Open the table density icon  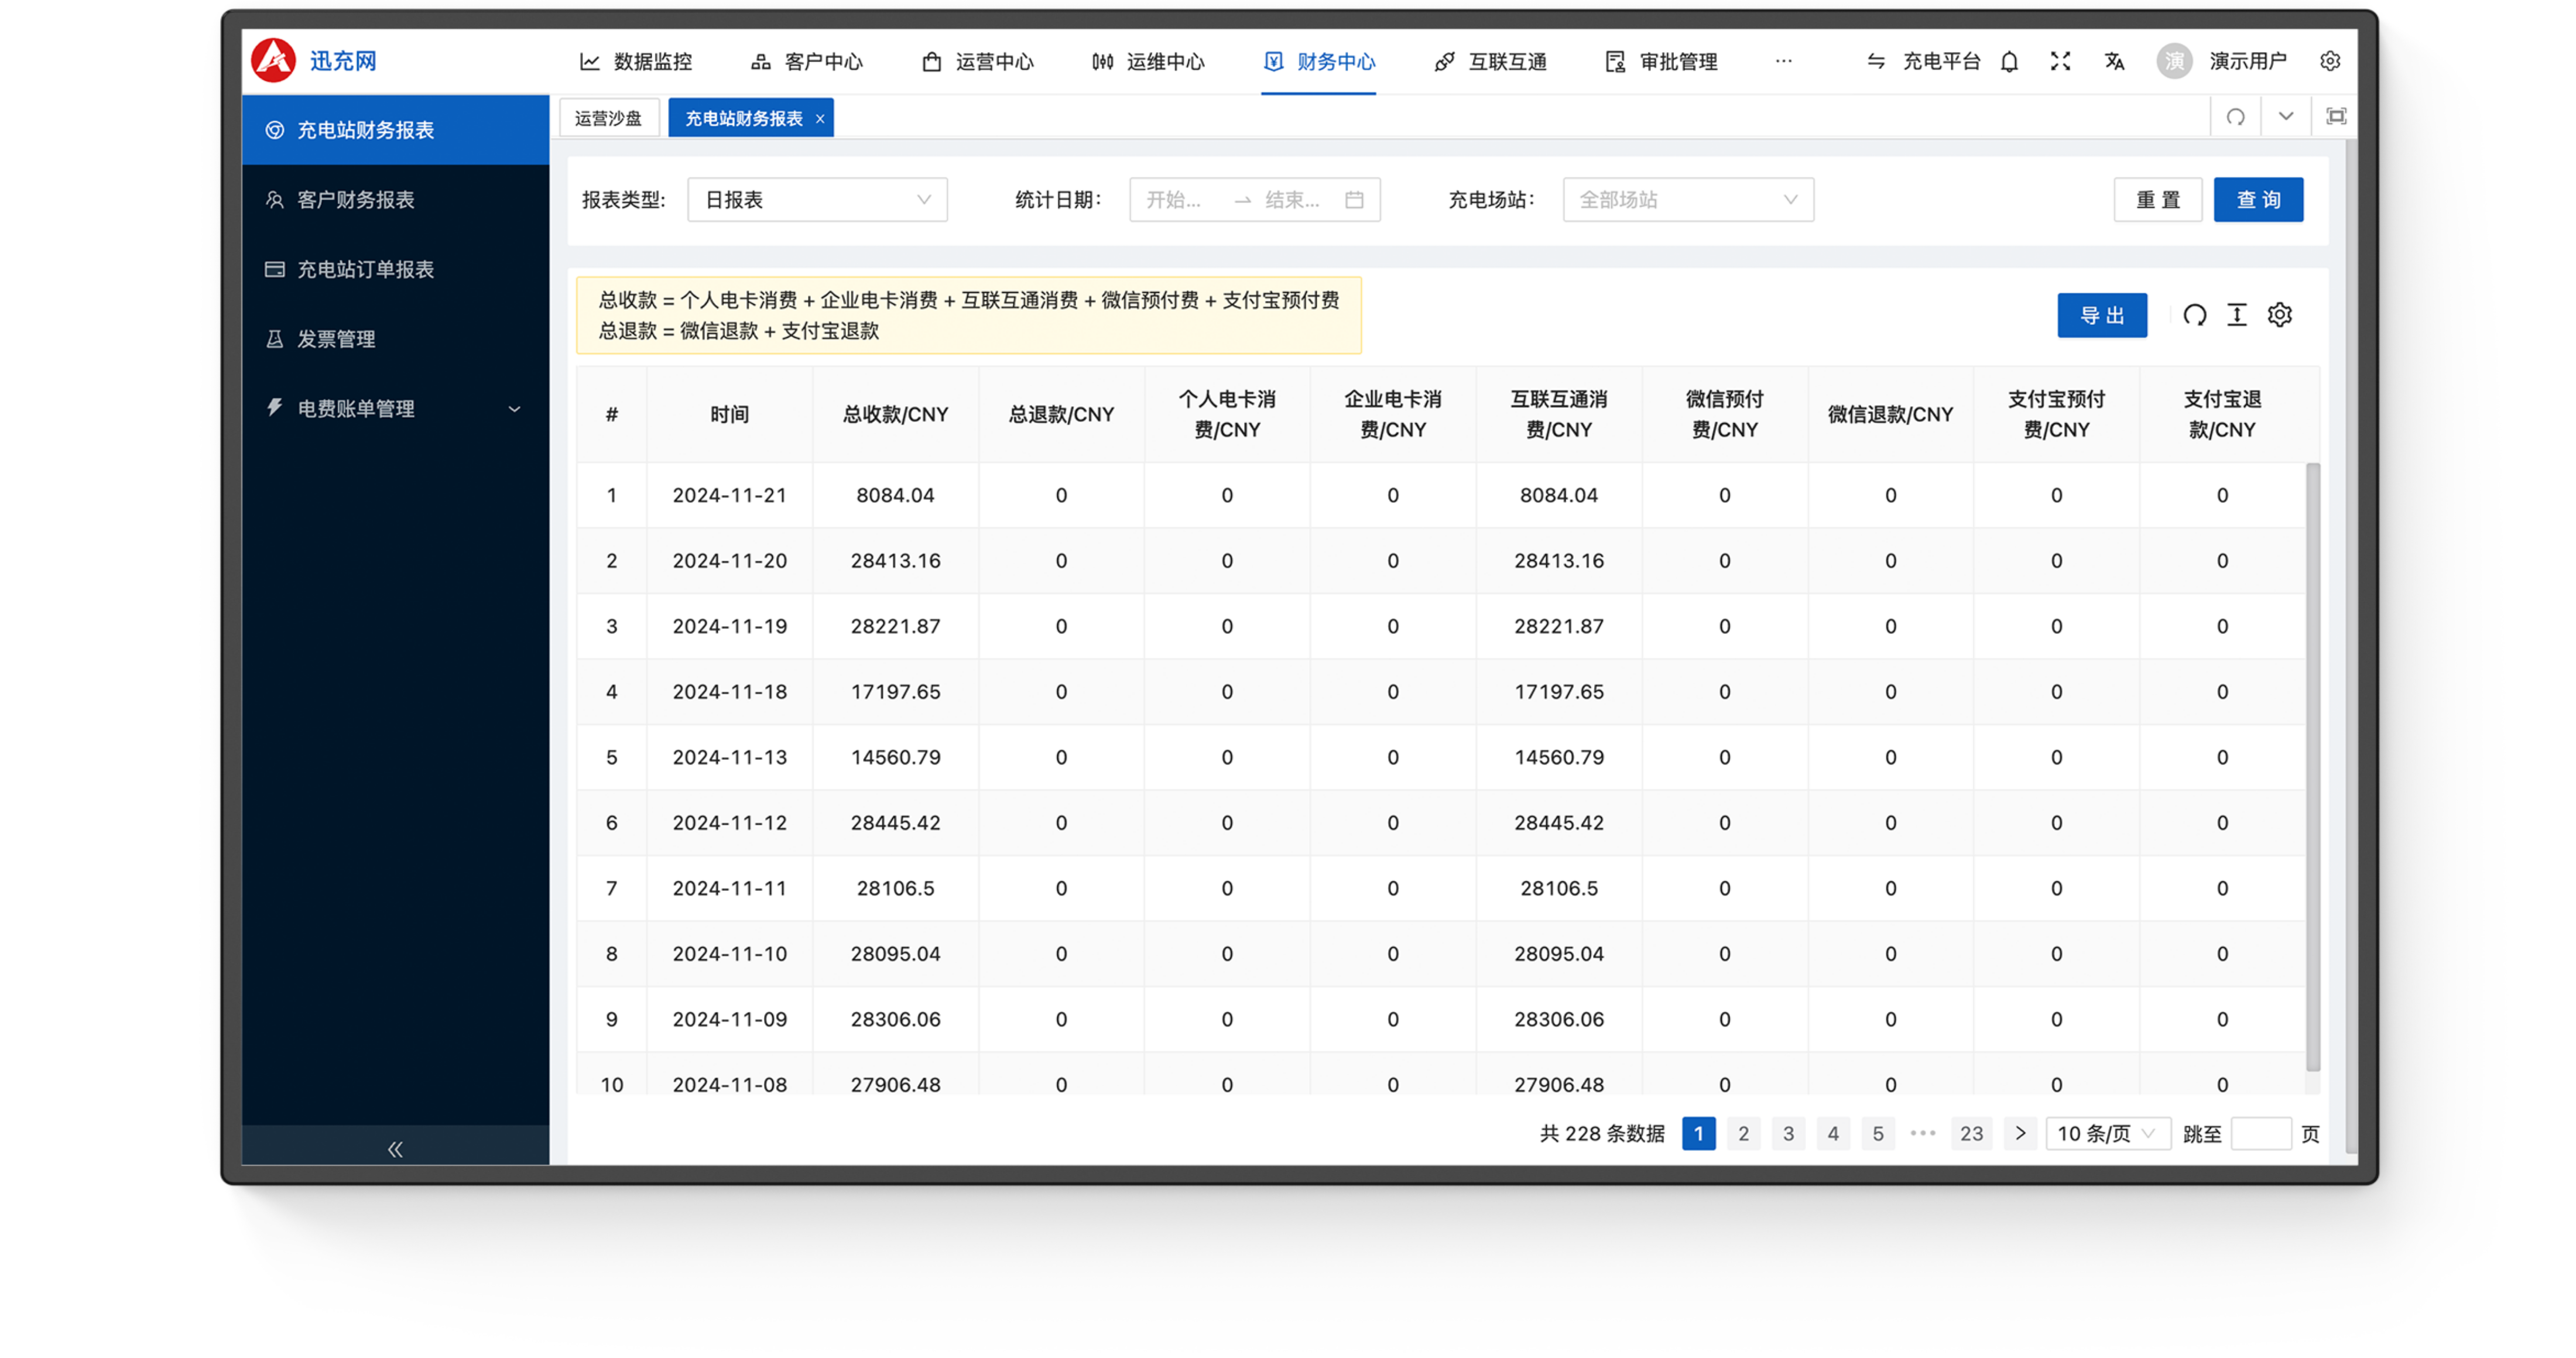pyautogui.click(x=2237, y=315)
